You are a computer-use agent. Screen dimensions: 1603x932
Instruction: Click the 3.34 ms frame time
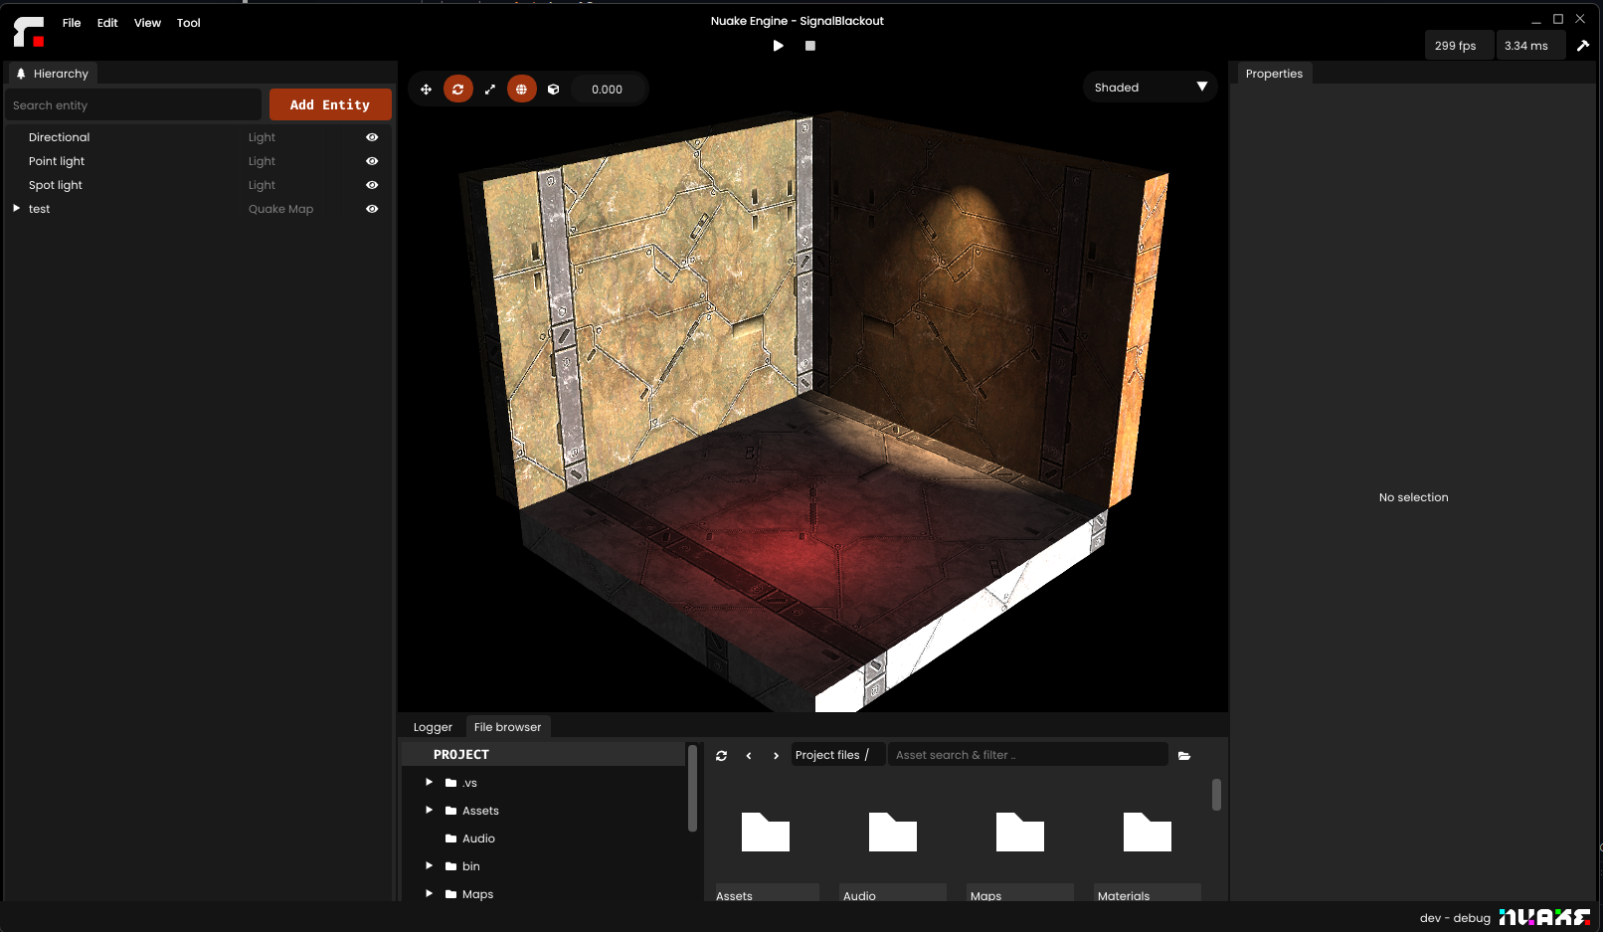(x=1530, y=45)
